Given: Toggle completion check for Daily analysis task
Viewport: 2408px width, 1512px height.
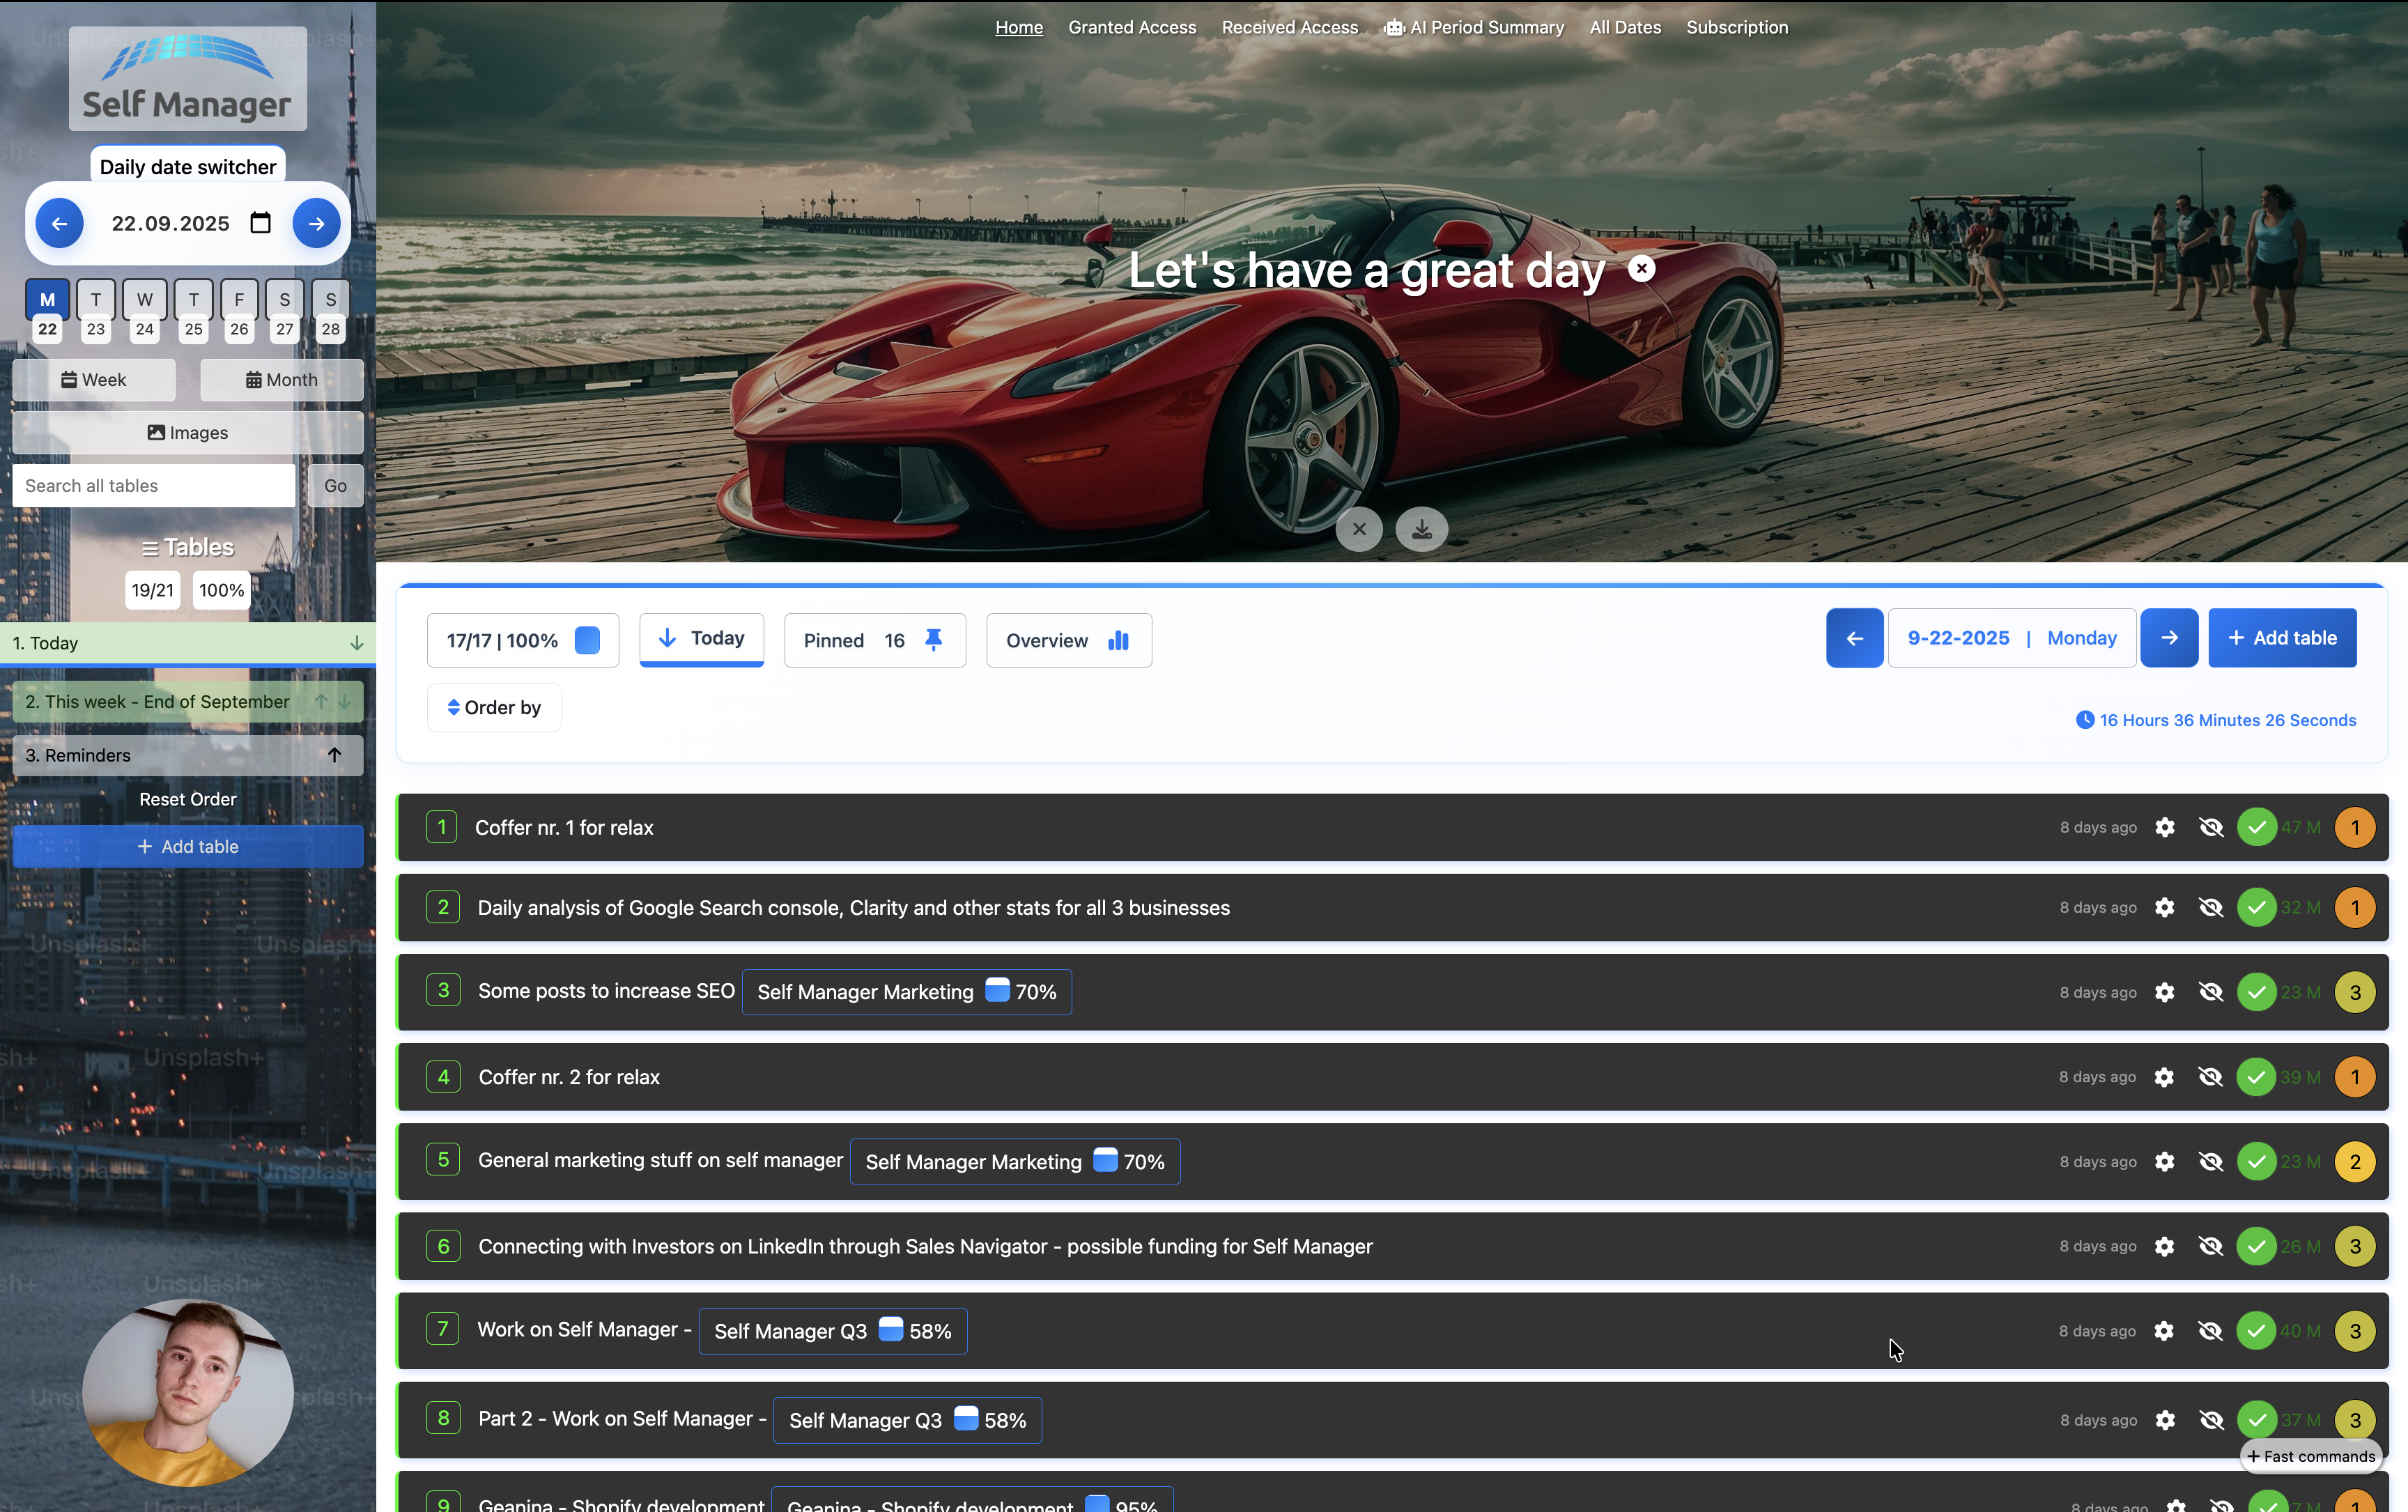Looking at the screenshot, I should [x=2256, y=908].
